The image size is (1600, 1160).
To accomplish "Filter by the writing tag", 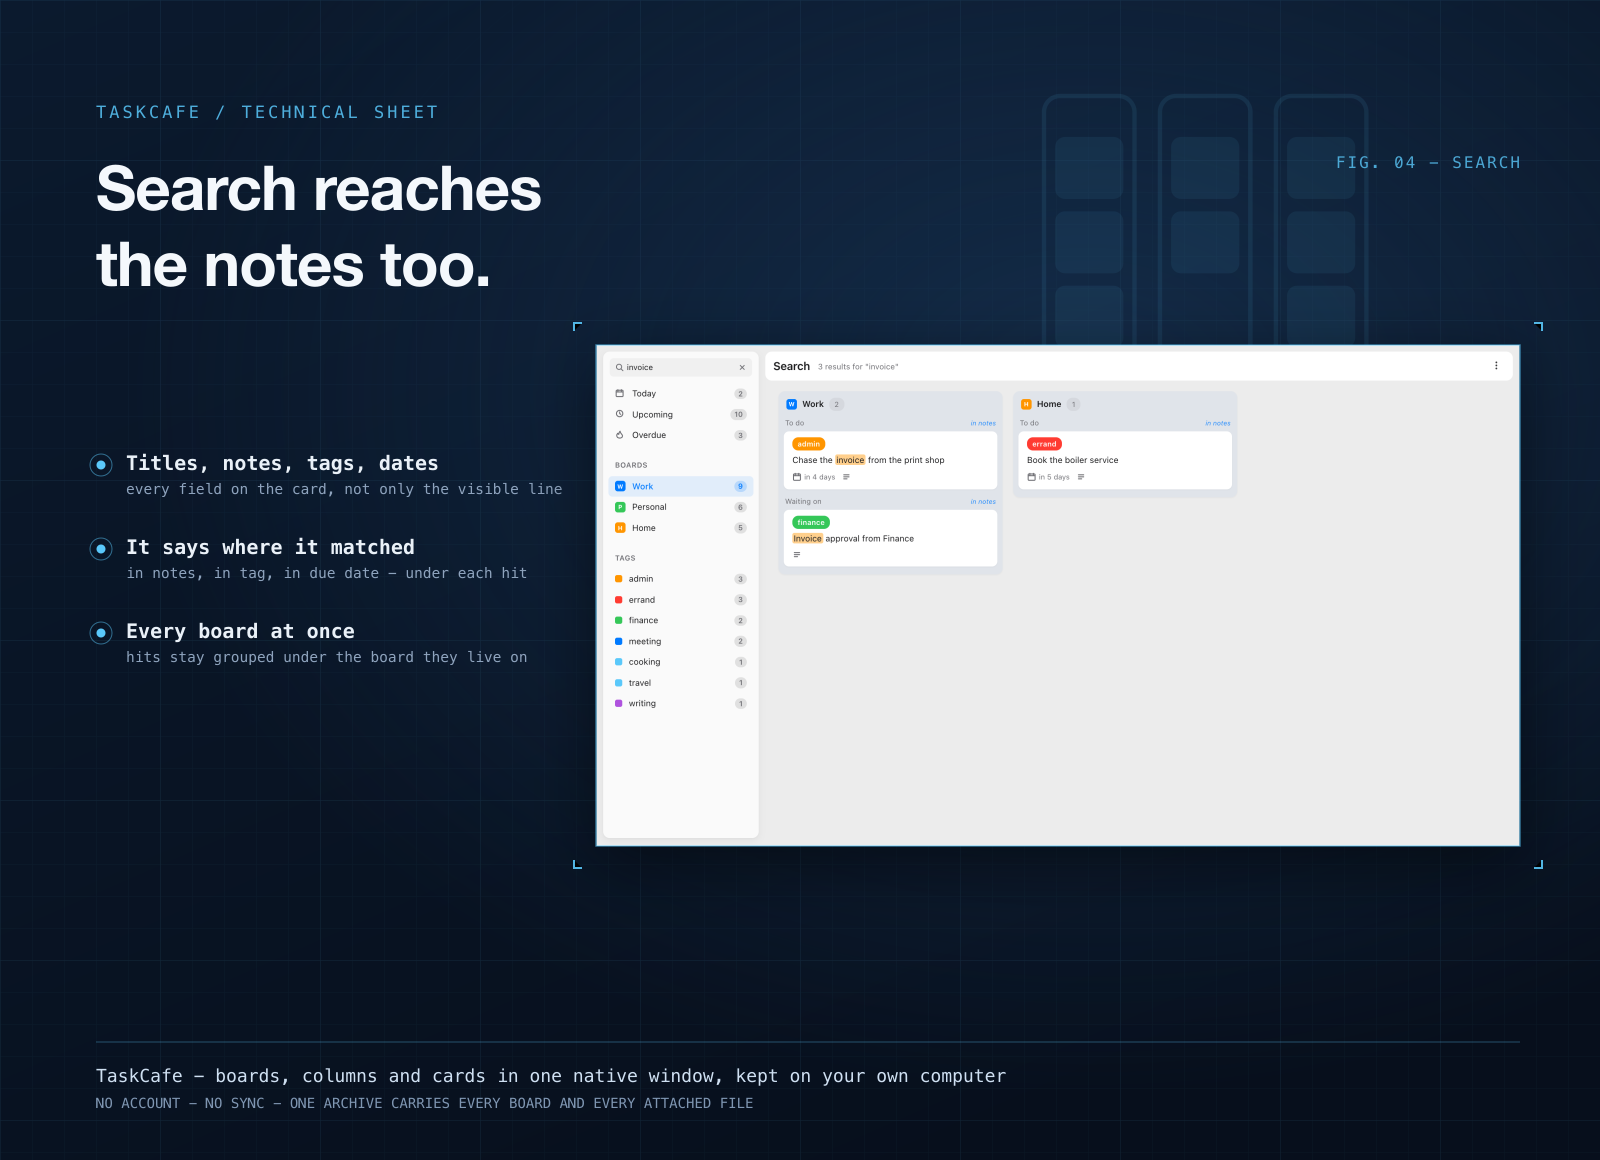I will click(x=680, y=704).
